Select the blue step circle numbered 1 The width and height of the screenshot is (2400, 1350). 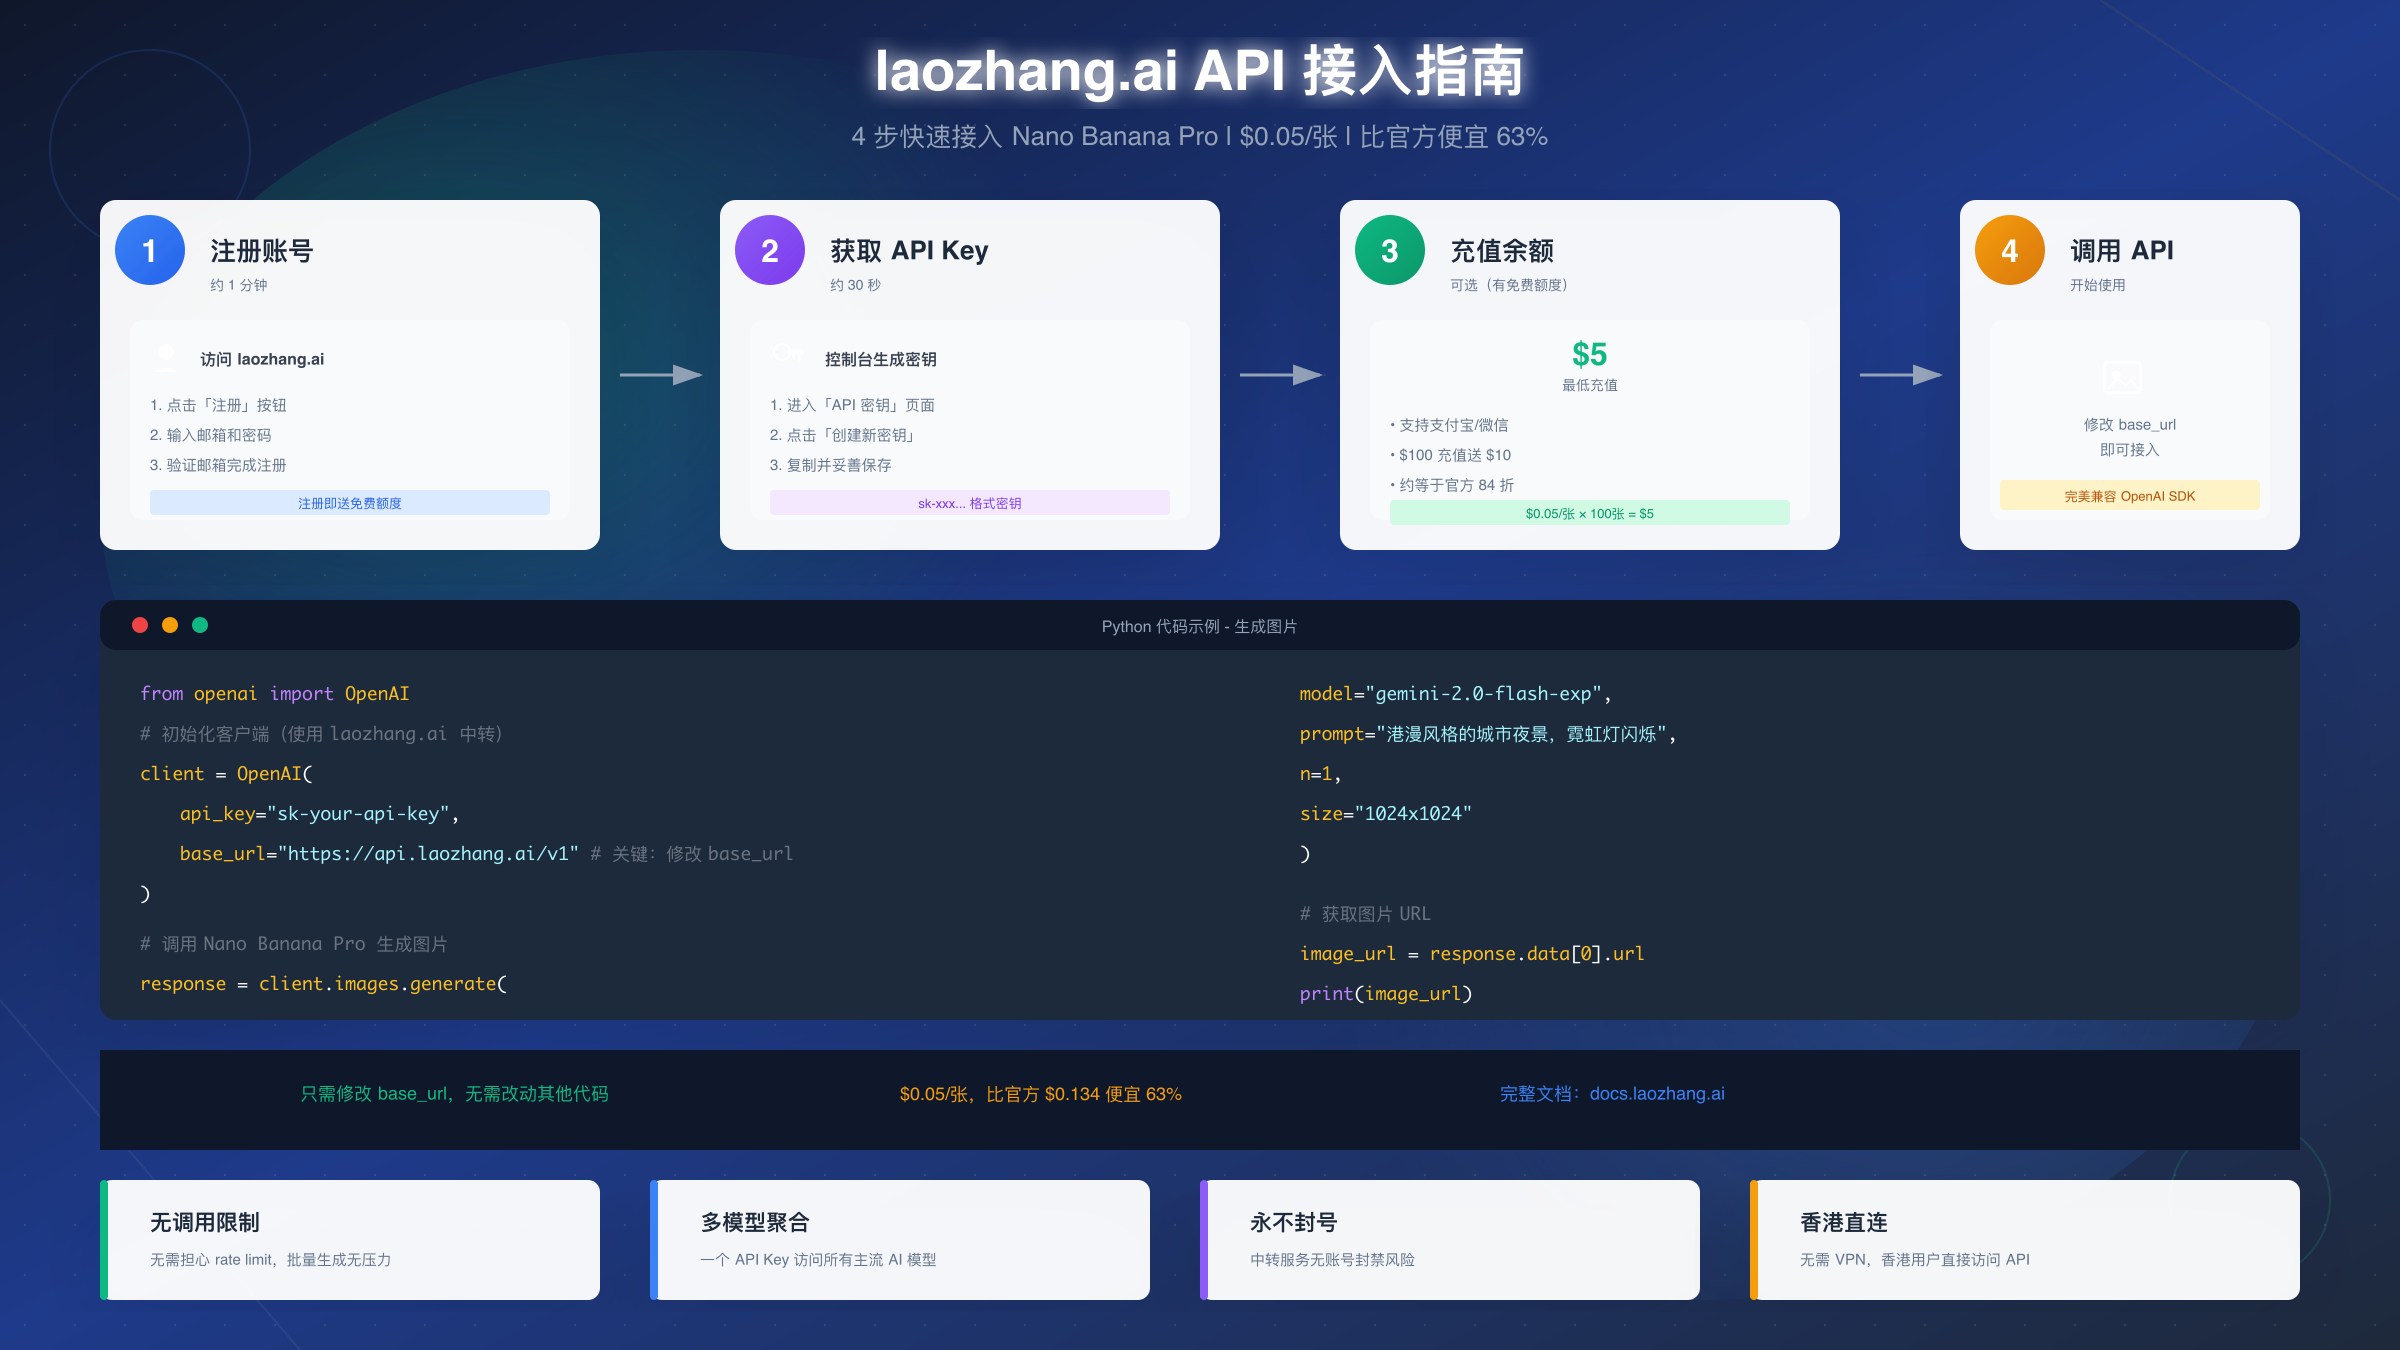(x=150, y=251)
